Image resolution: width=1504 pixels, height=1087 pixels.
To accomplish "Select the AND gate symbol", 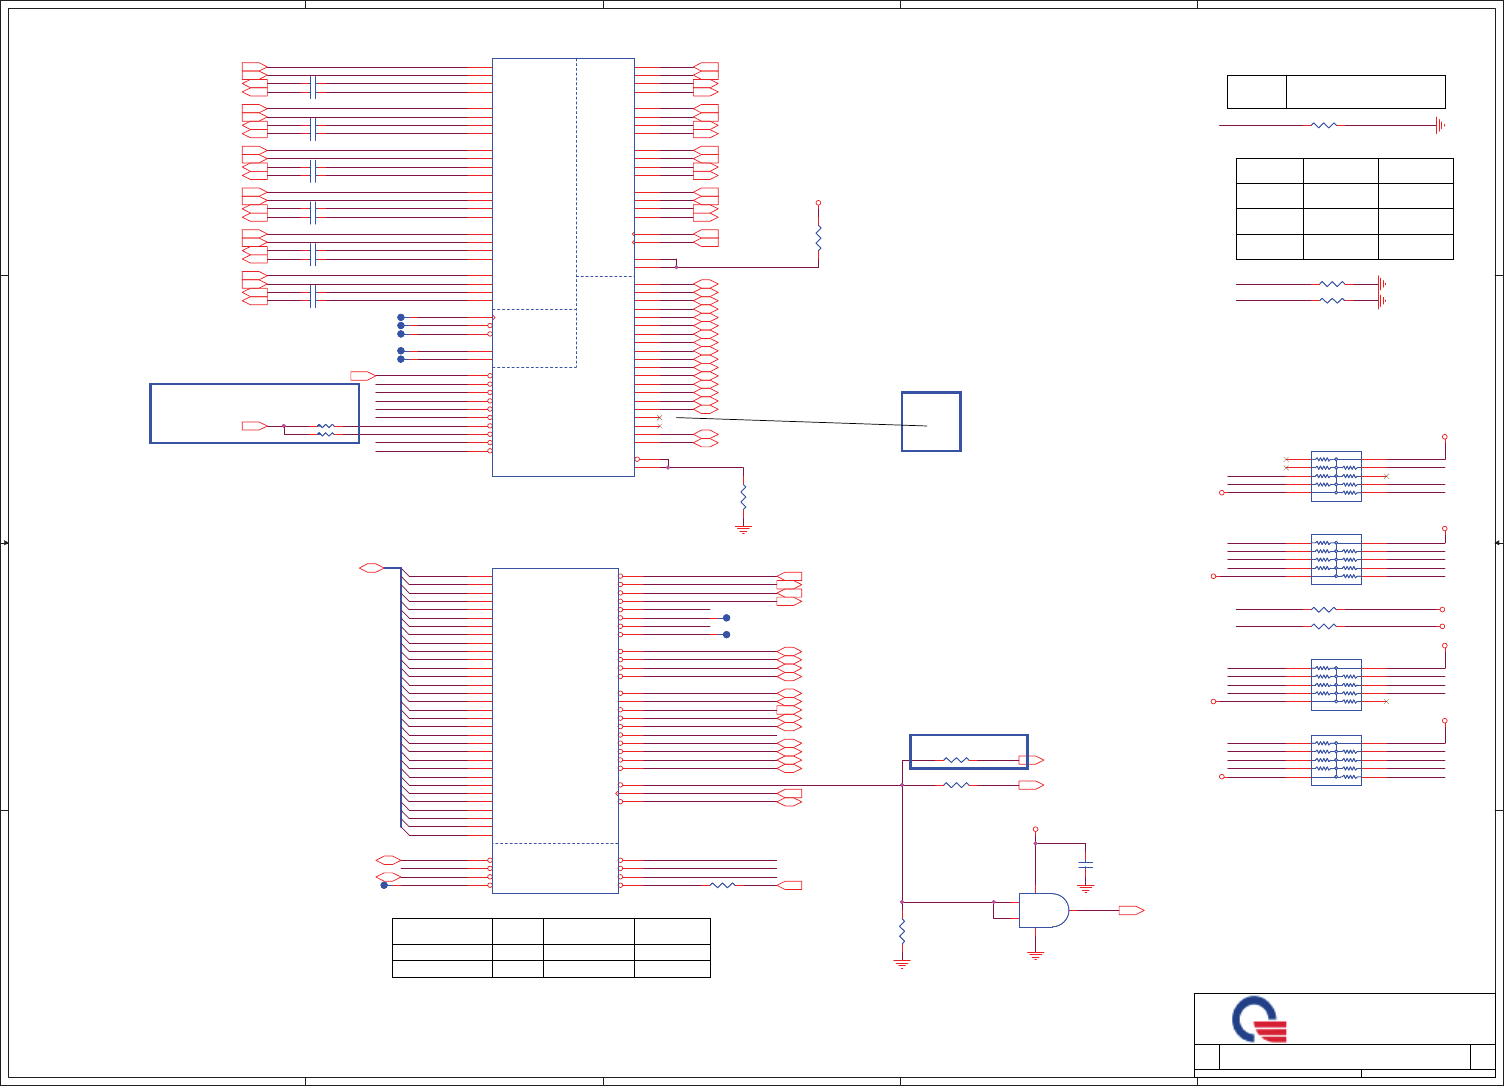I will pos(1044,910).
